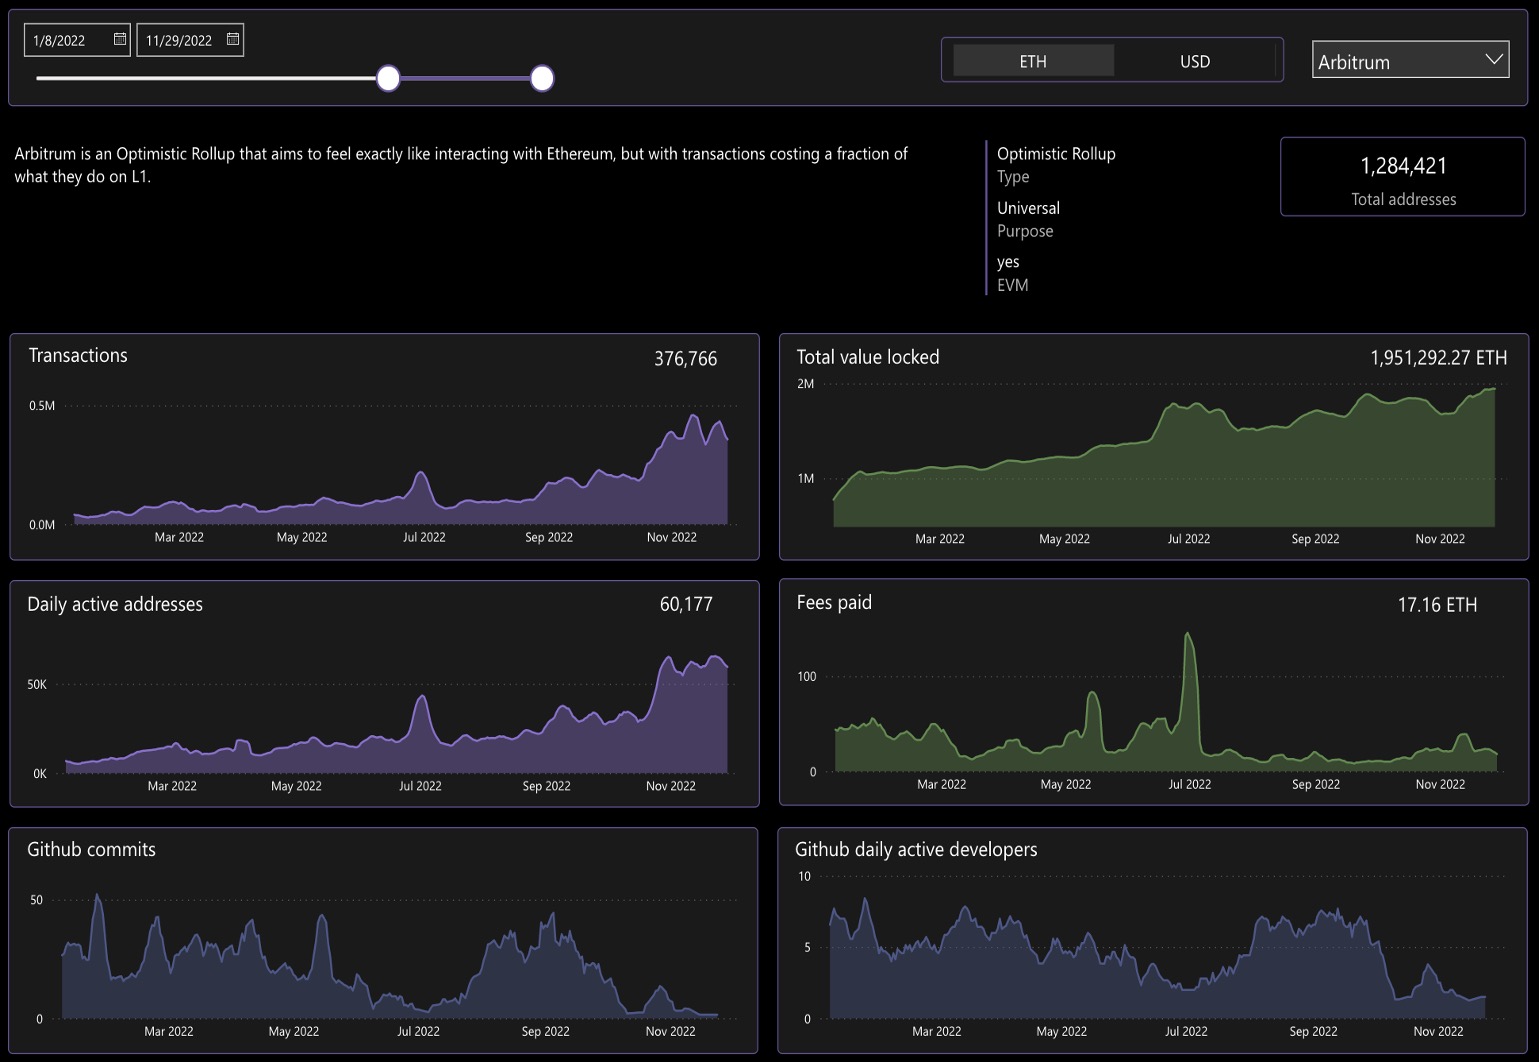
Task: Click the 0.5M axis label in Transactions chart
Action: (x=42, y=406)
